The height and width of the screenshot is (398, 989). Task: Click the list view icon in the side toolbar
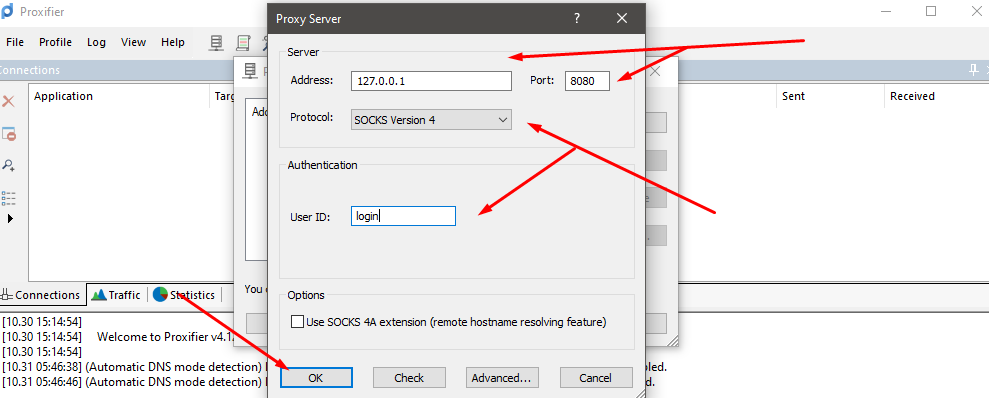pyautogui.click(x=8, y=198)
